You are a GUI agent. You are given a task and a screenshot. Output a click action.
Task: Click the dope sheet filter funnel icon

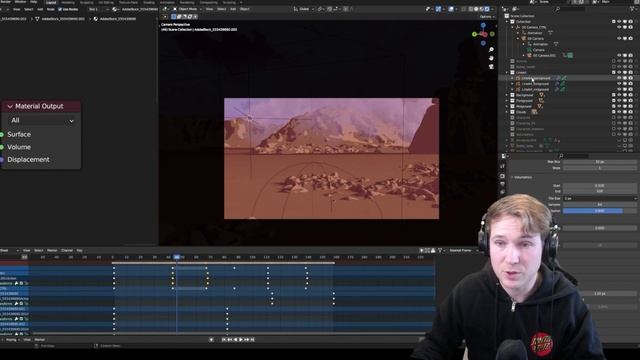pos(440,250)
